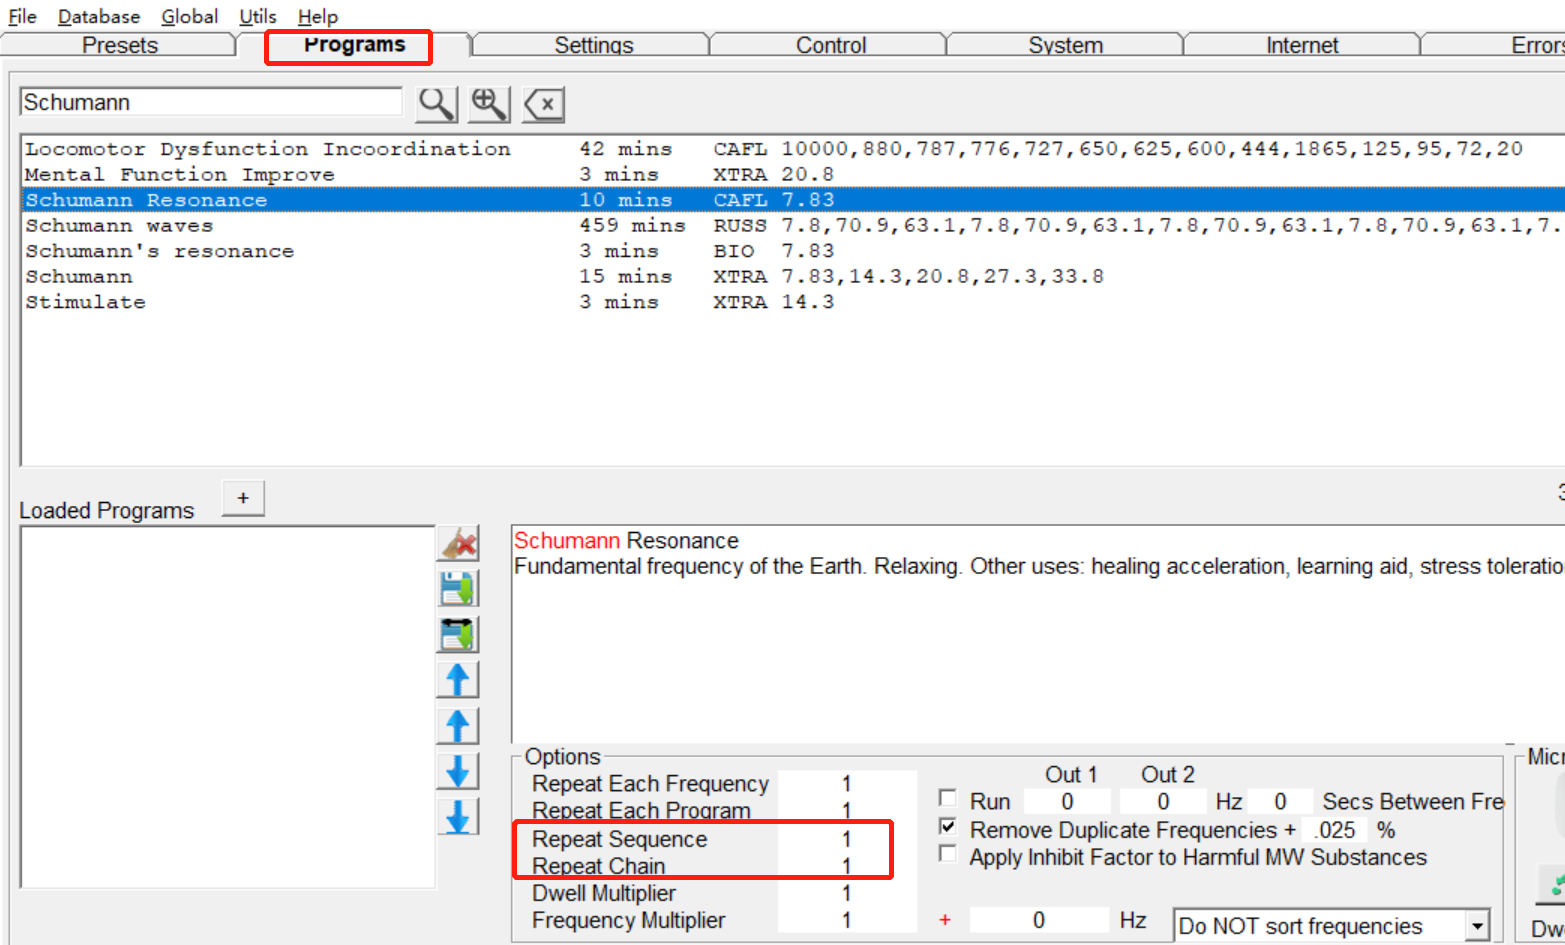Check Apply Inhibit Factor to Harmful MW Substances
1565x945 pixels.
tap(948, 854)
